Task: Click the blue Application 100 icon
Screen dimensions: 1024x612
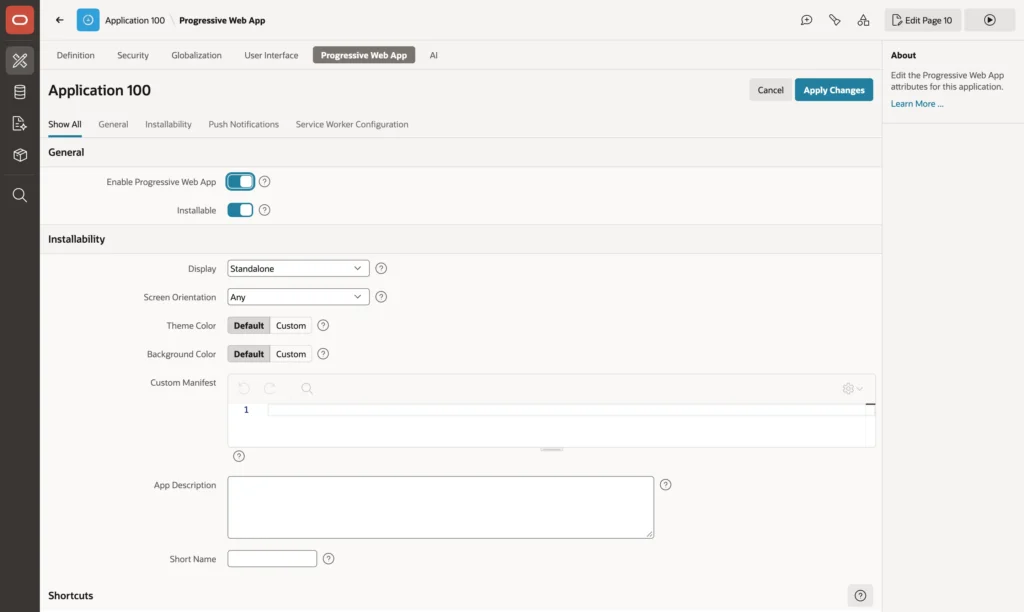Action: 88,20
